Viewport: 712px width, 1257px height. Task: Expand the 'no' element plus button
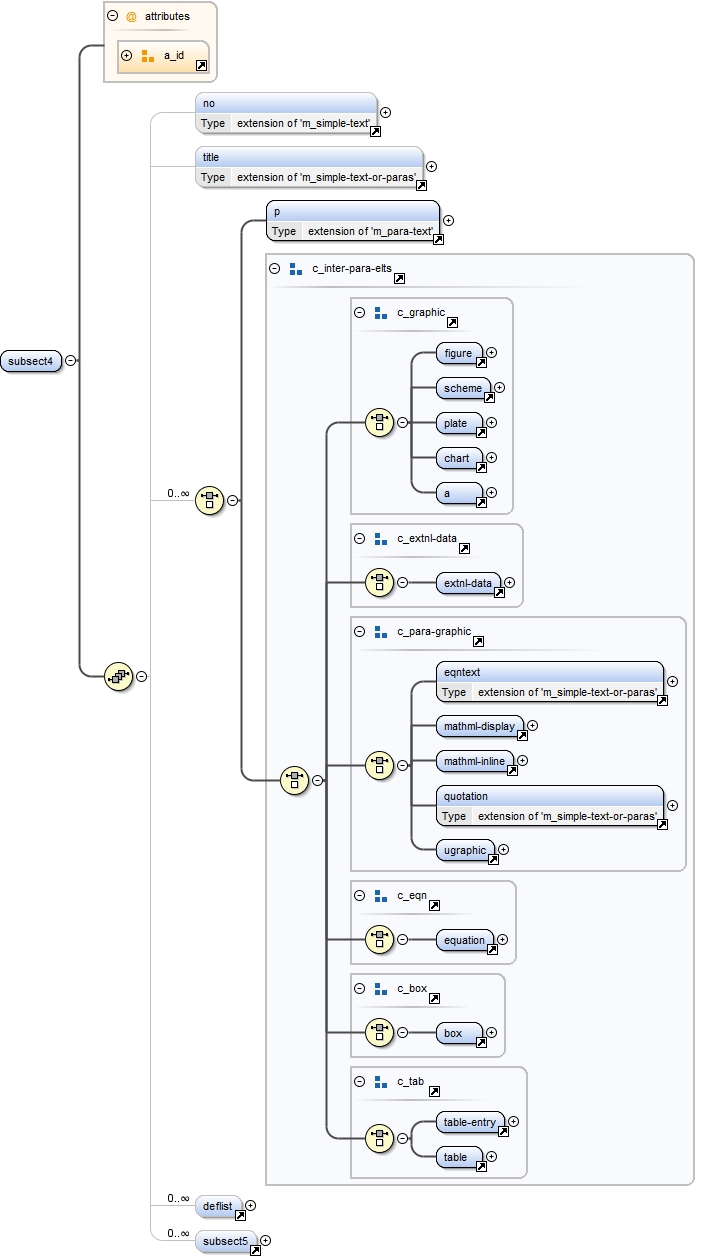386,113
